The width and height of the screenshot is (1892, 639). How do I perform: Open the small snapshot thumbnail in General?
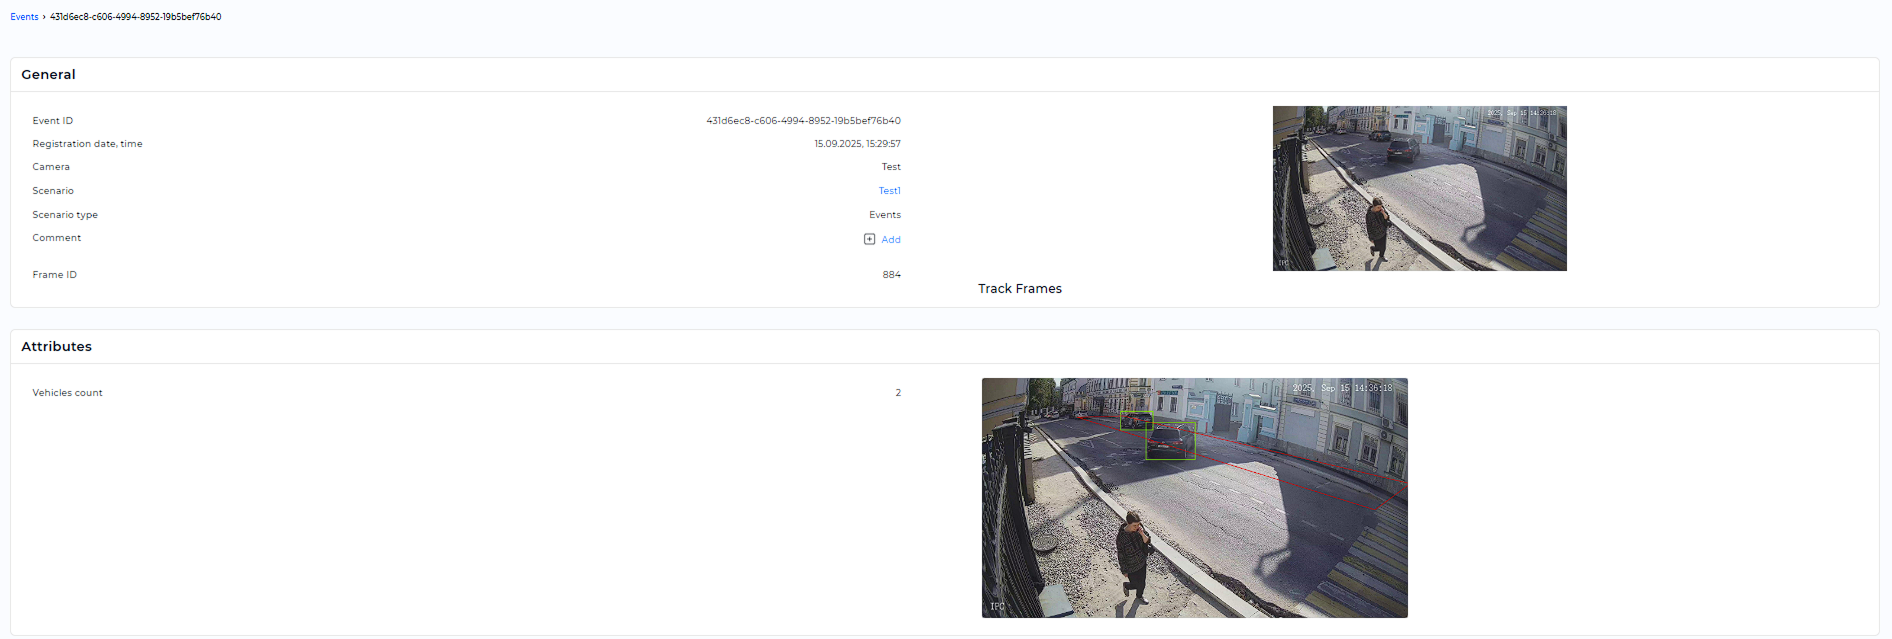[1418, 188]
